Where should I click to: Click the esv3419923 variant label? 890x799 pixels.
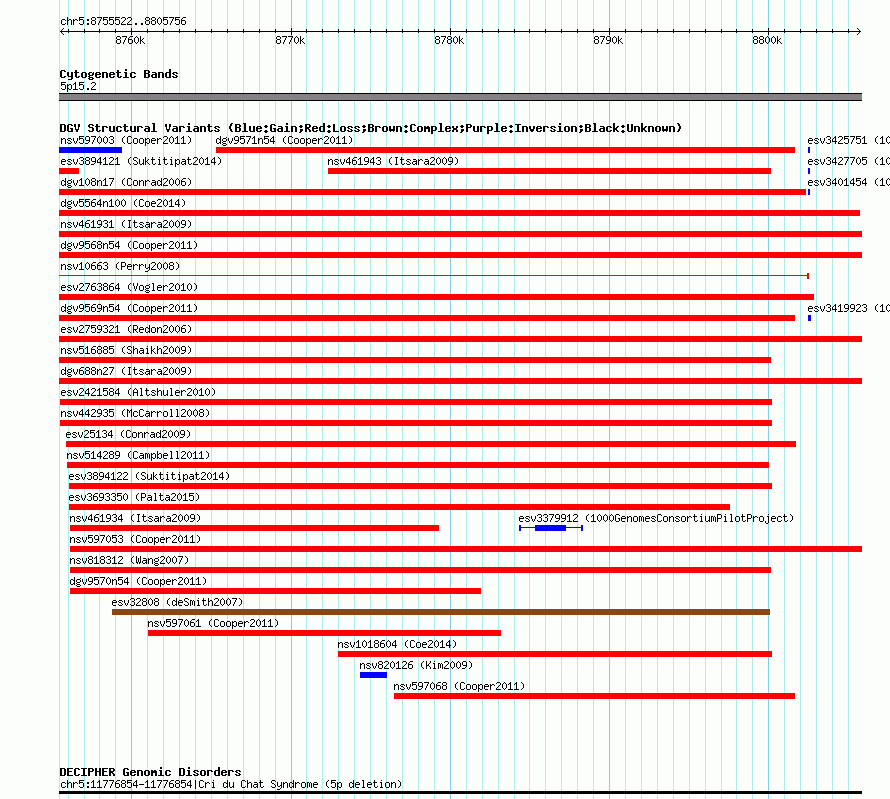tap(848, 308)
